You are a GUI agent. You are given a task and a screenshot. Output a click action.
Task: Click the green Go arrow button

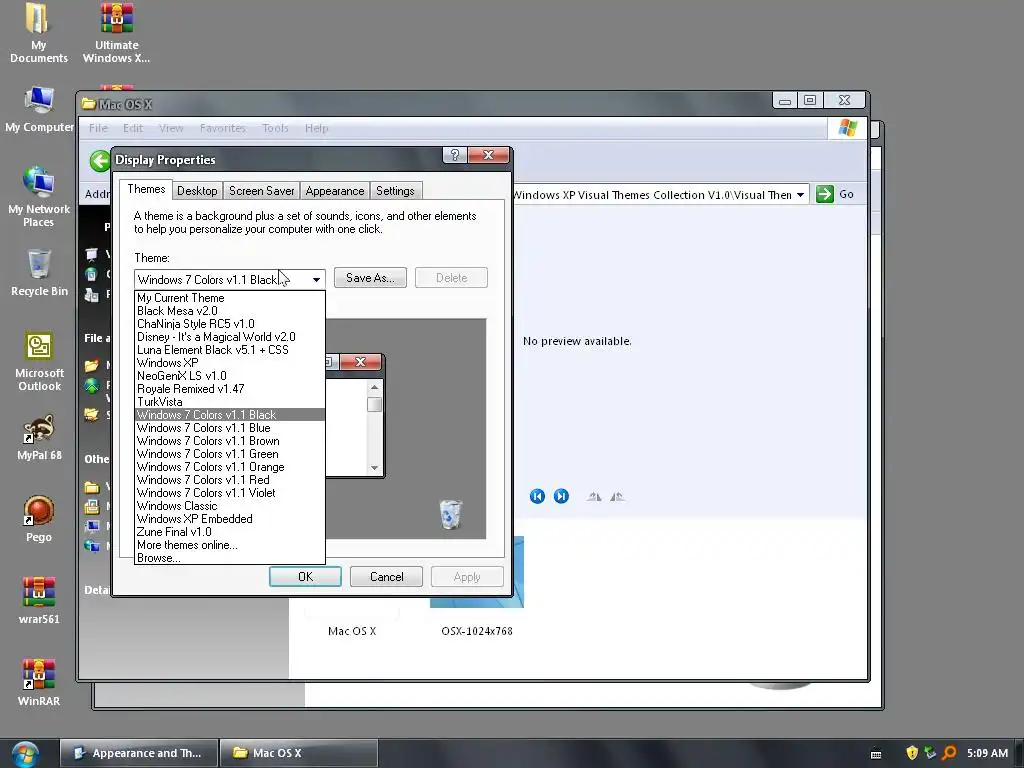point(825,194)
